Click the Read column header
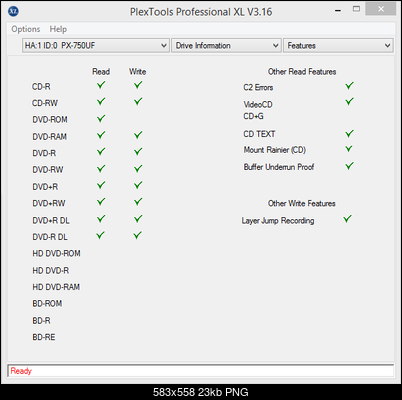 click(101, 72)
